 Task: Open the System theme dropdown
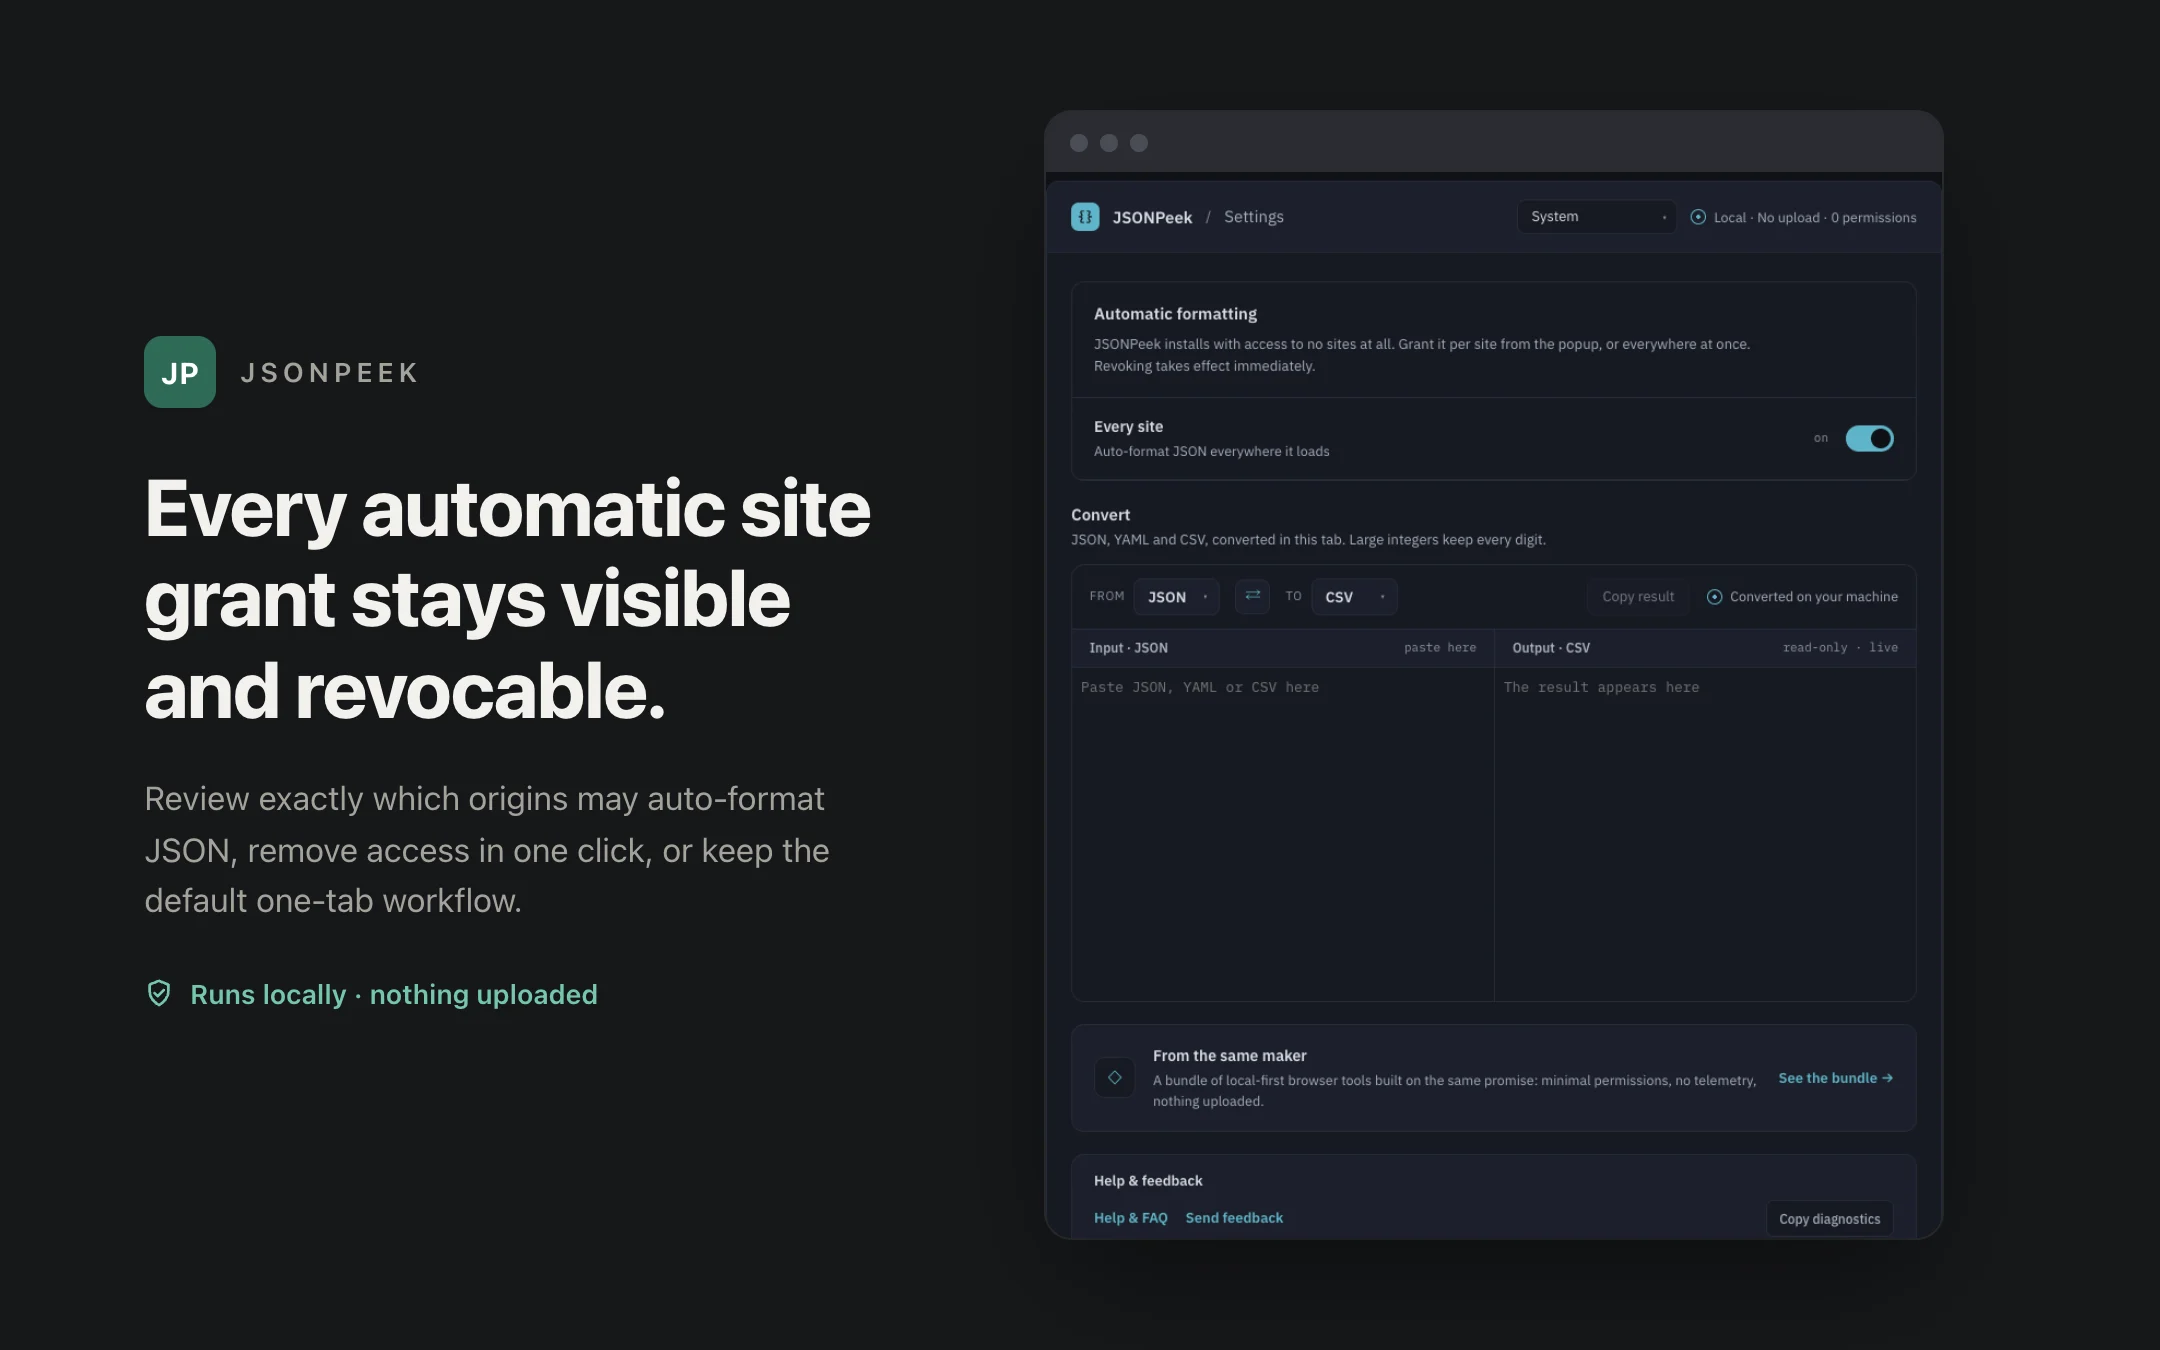point(1596,217)
